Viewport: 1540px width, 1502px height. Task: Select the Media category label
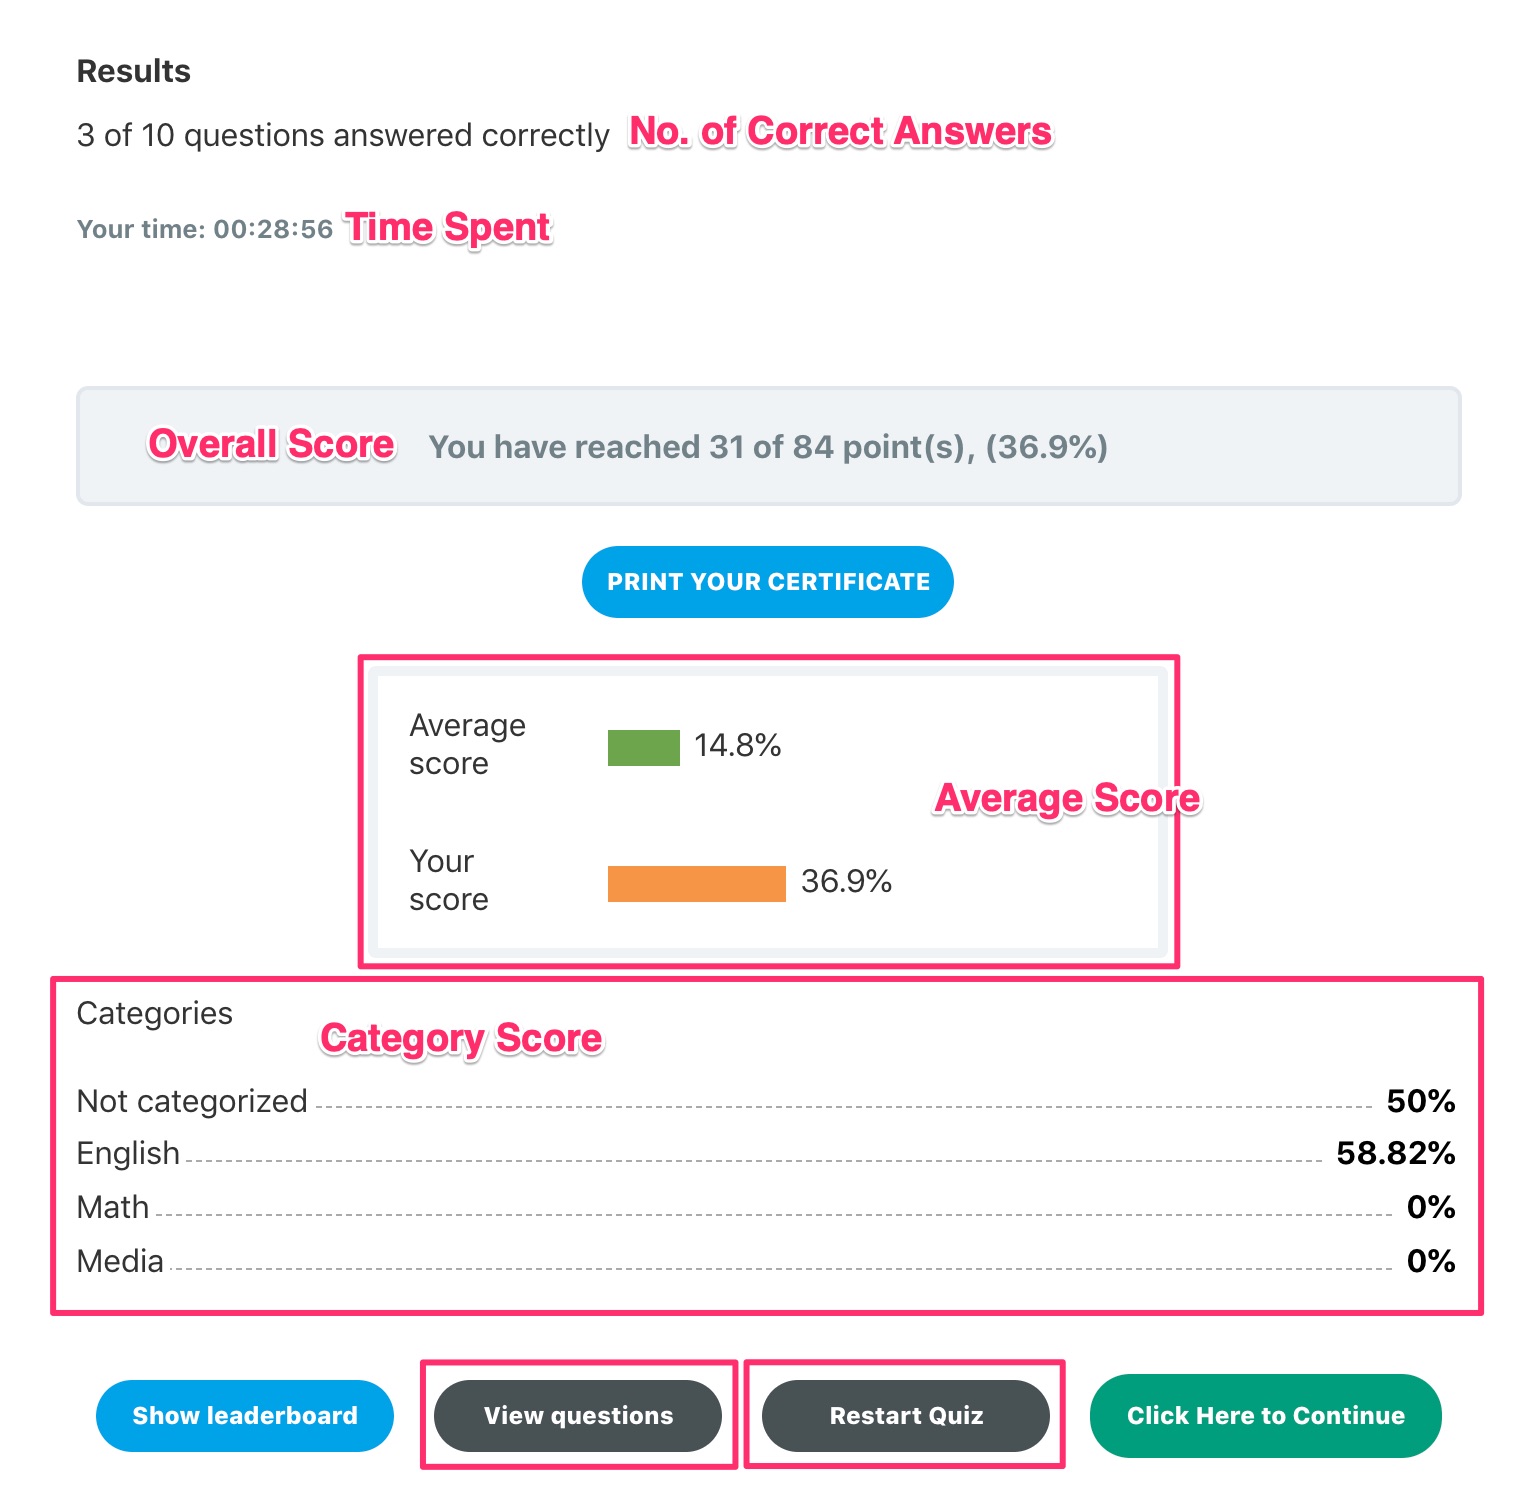click(x=120, y=1261)
